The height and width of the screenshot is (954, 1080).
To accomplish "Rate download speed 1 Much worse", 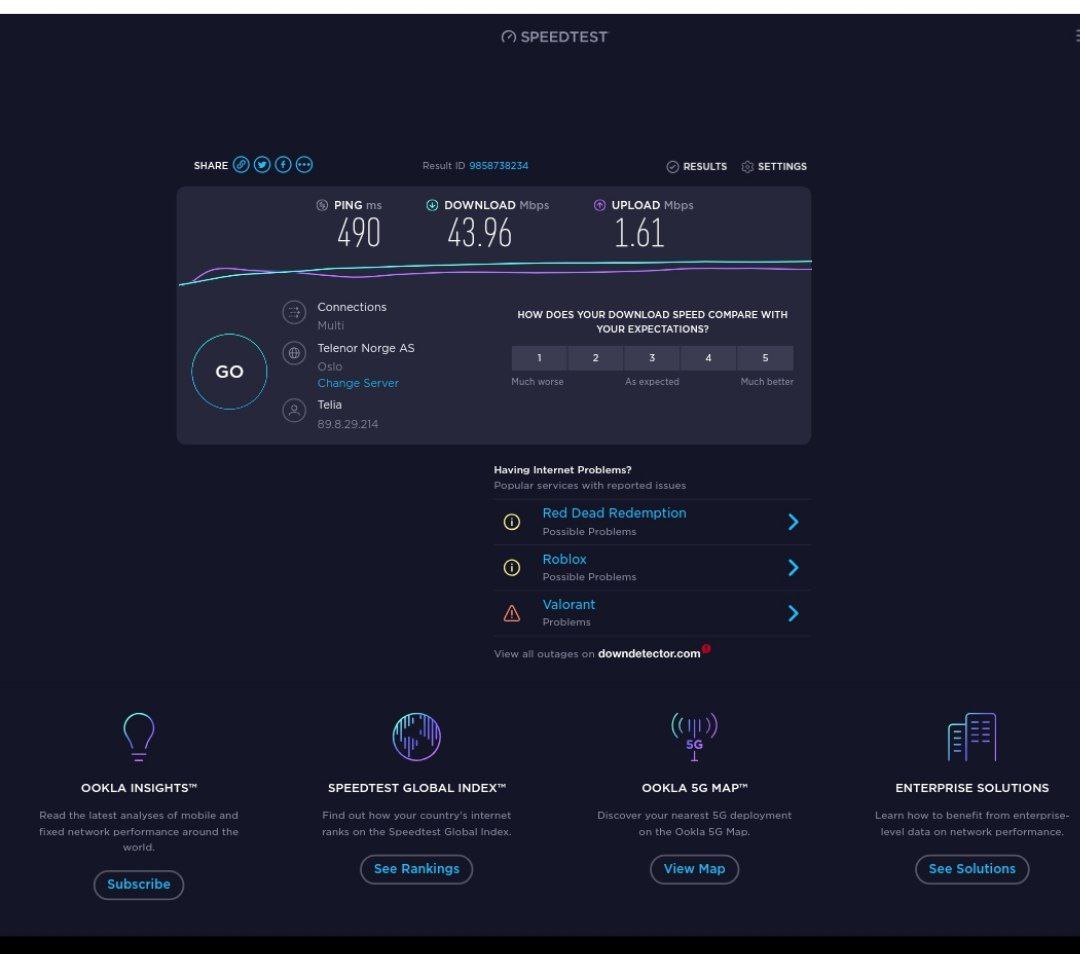I will tap(539, 358).
